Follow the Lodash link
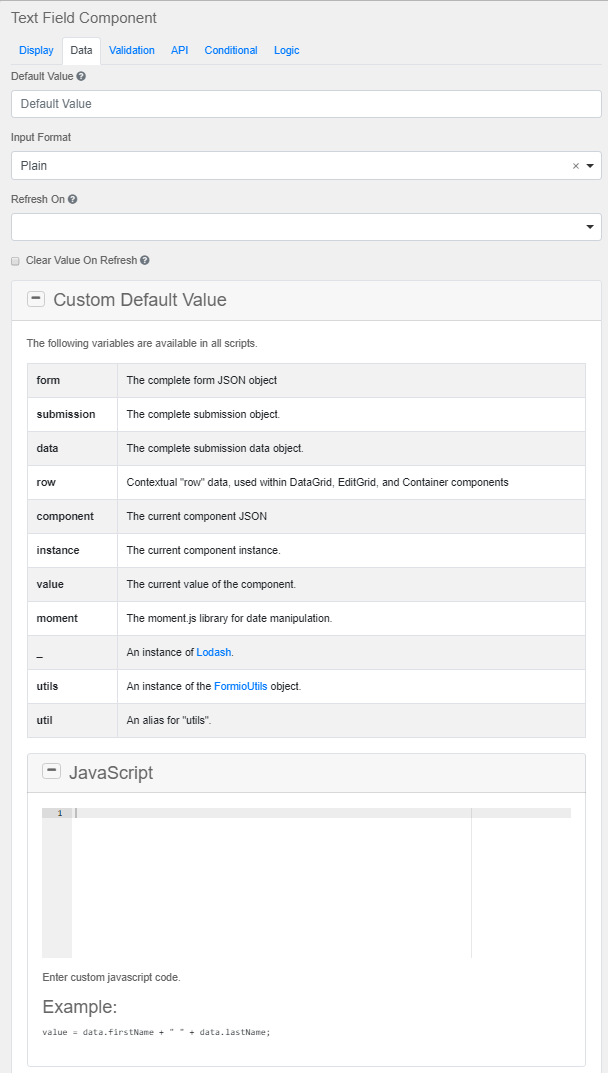The image size is (608, 1073). coord(214,652)
